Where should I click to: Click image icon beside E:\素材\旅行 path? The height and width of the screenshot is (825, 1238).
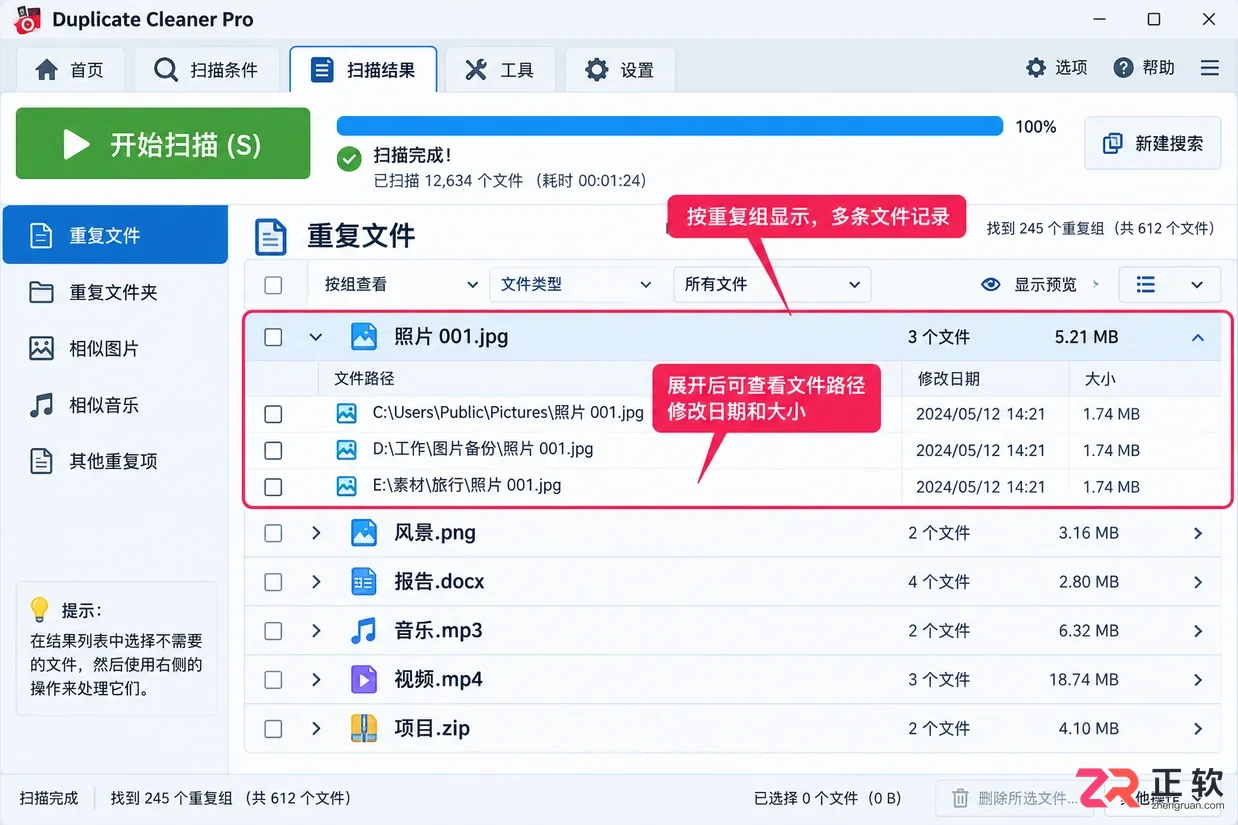click(347, 486)
